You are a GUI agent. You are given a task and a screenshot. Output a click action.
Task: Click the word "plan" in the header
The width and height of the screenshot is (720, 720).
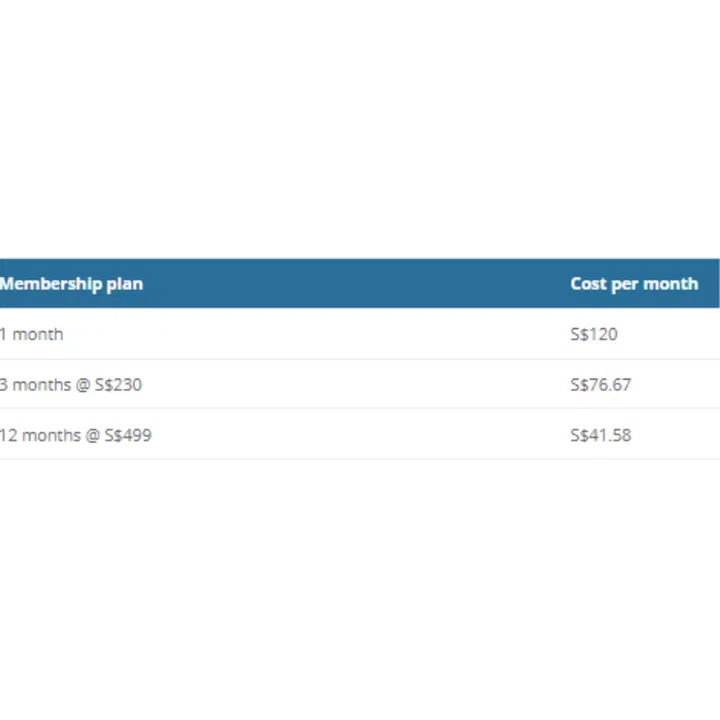click(x=125, y=284)
